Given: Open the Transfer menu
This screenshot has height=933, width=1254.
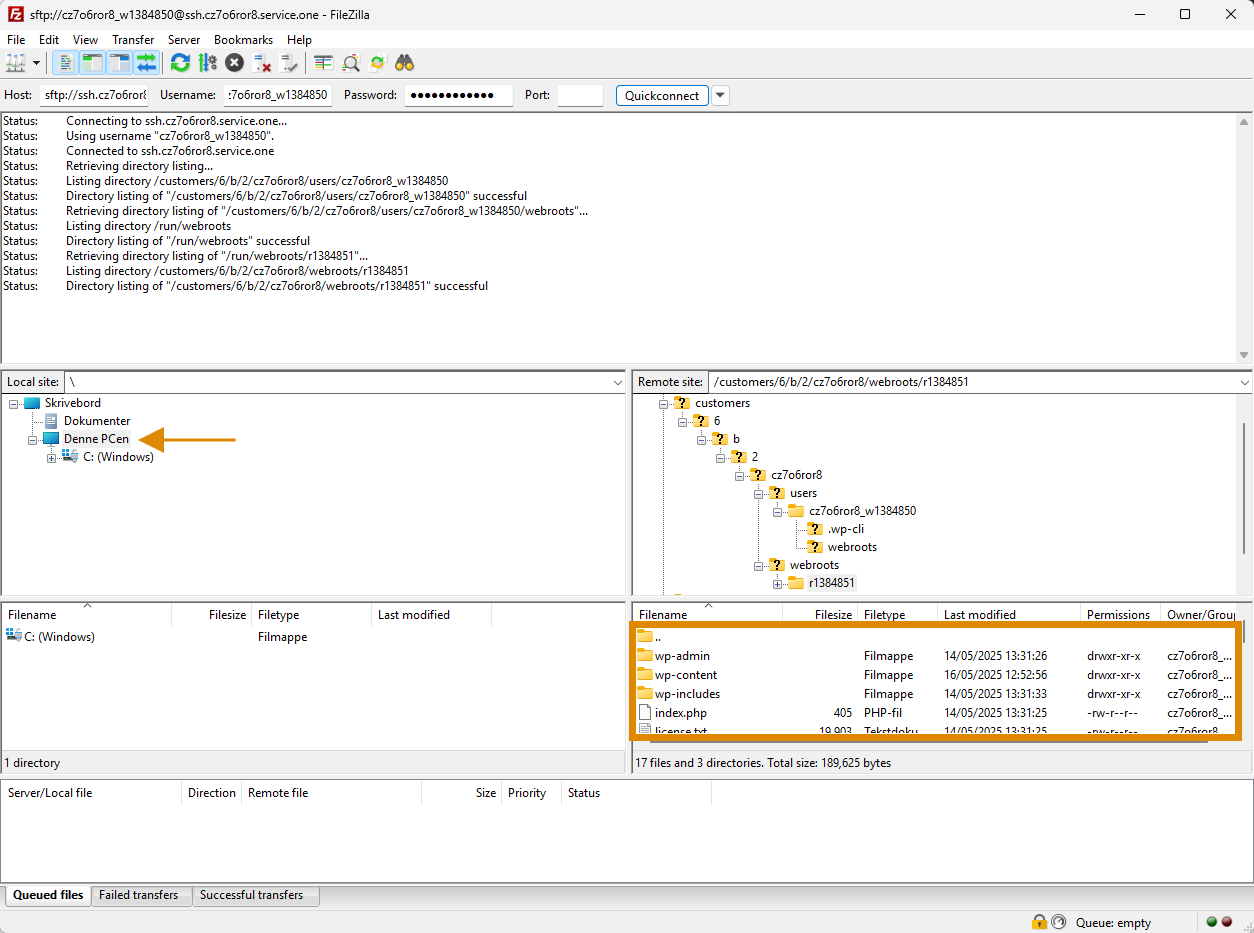Looking at the screenshot, I should pyautogui.click(x=133, y=40).
